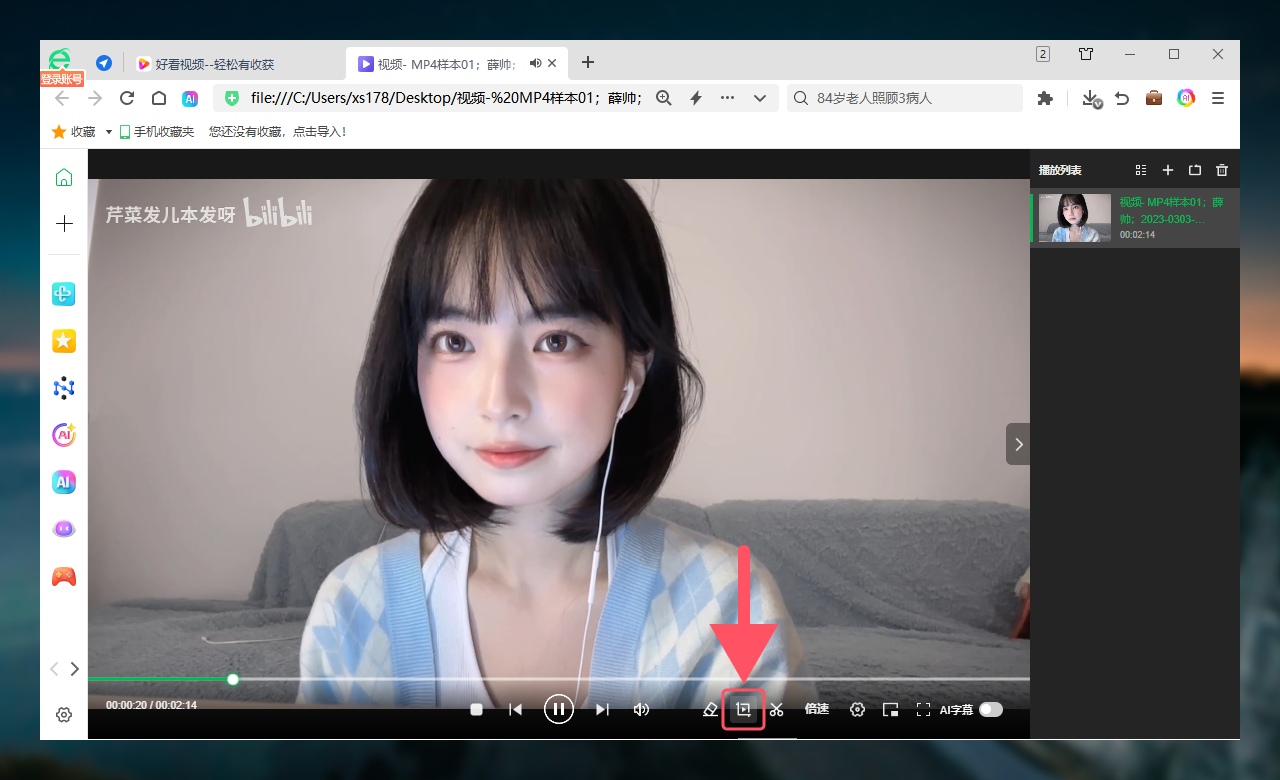This screenshot has width=1280, height=780.
Task: Open the 倍速 playback speed menu
Action: coord(817,709)
